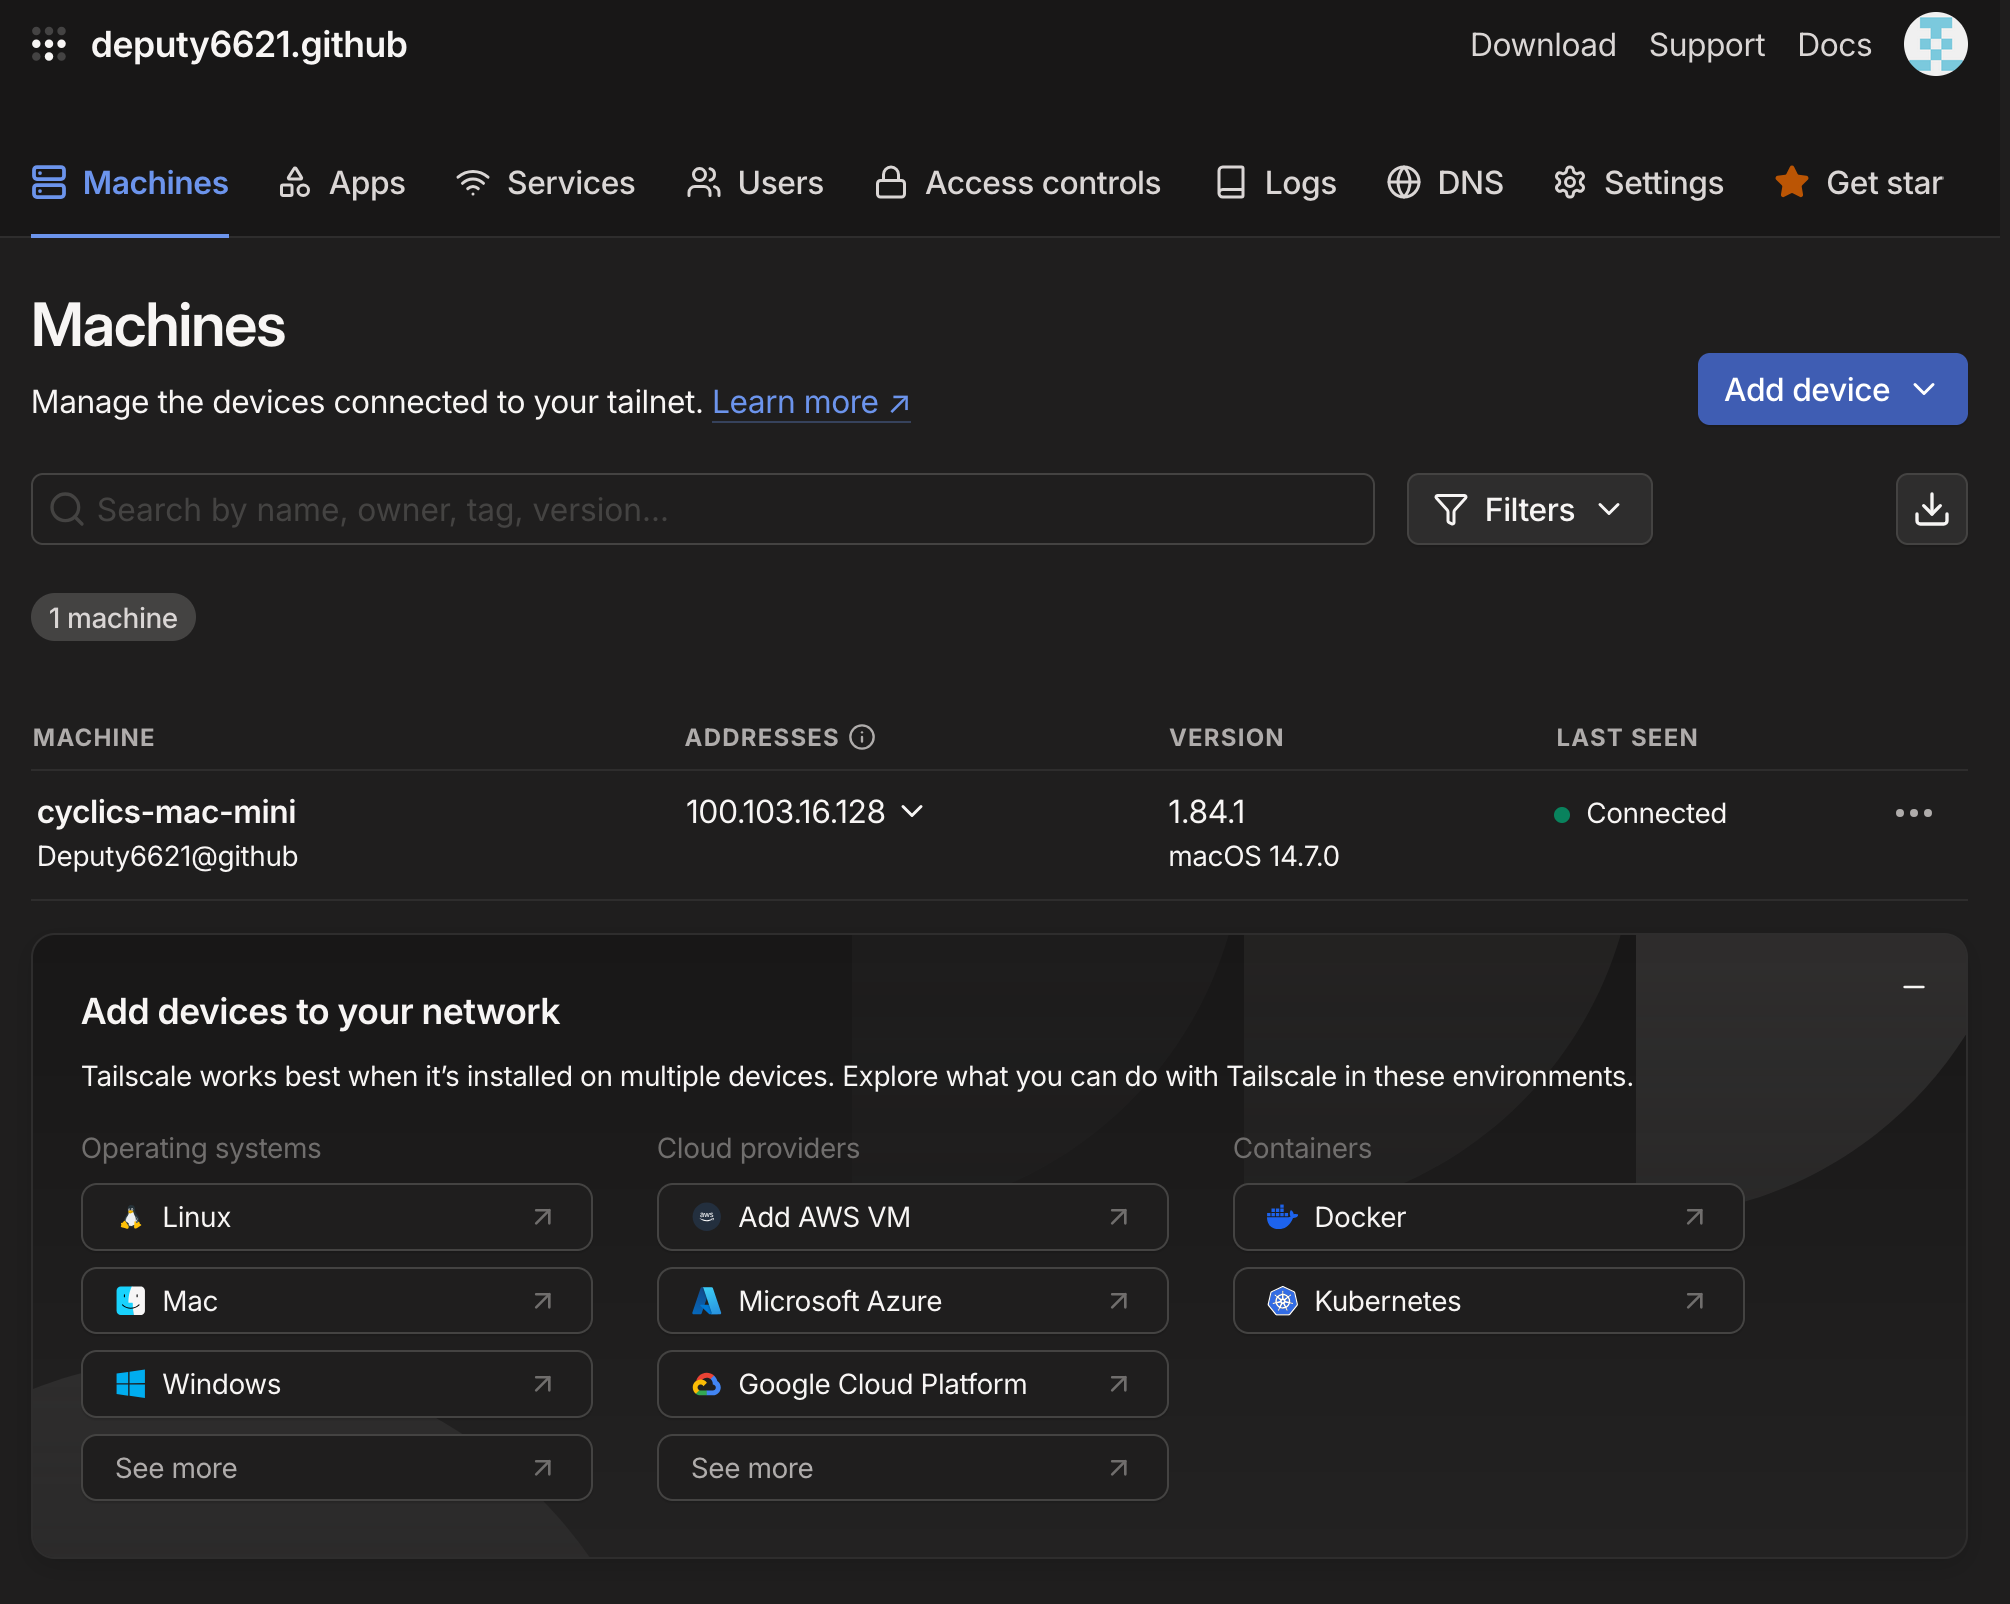Click the MACHINE column header
The width and height of the screenshot is (2010, 1604).
click(x=94, y=737)
